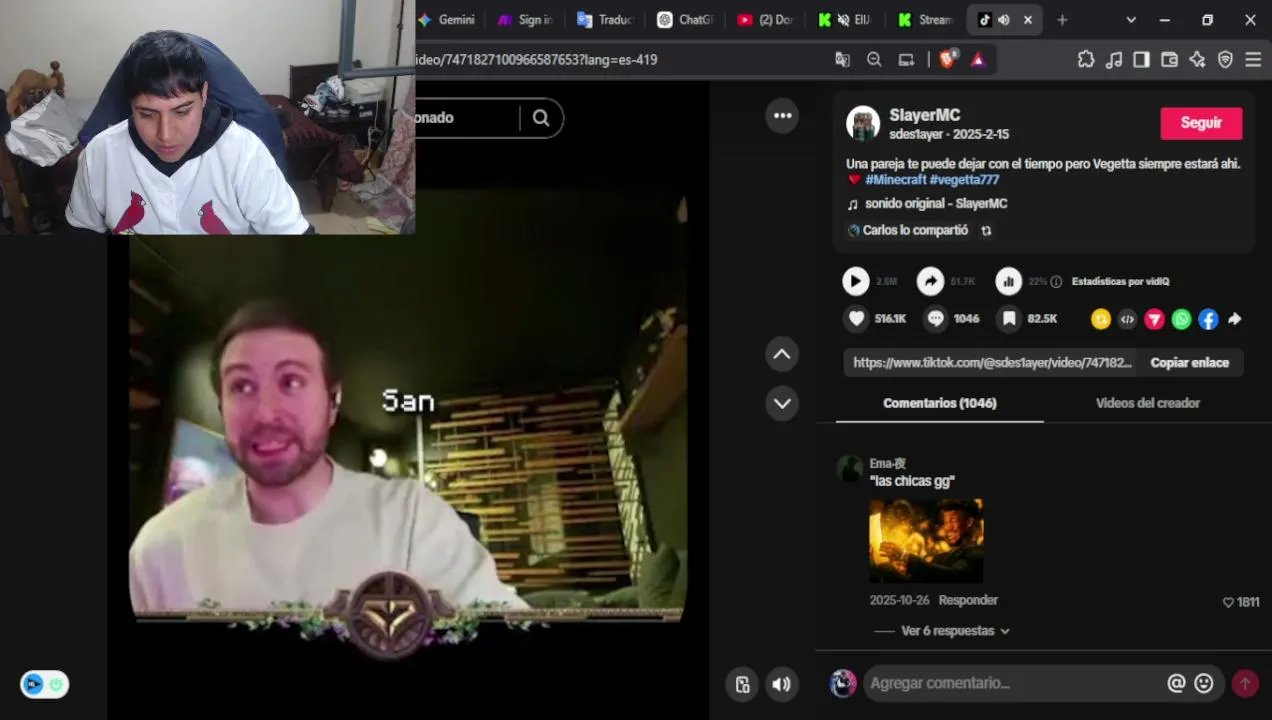The width and height of the screenshot is (1272, 720).
Task: Open the translate page icon in address bar
Action: tap(843, 60)
